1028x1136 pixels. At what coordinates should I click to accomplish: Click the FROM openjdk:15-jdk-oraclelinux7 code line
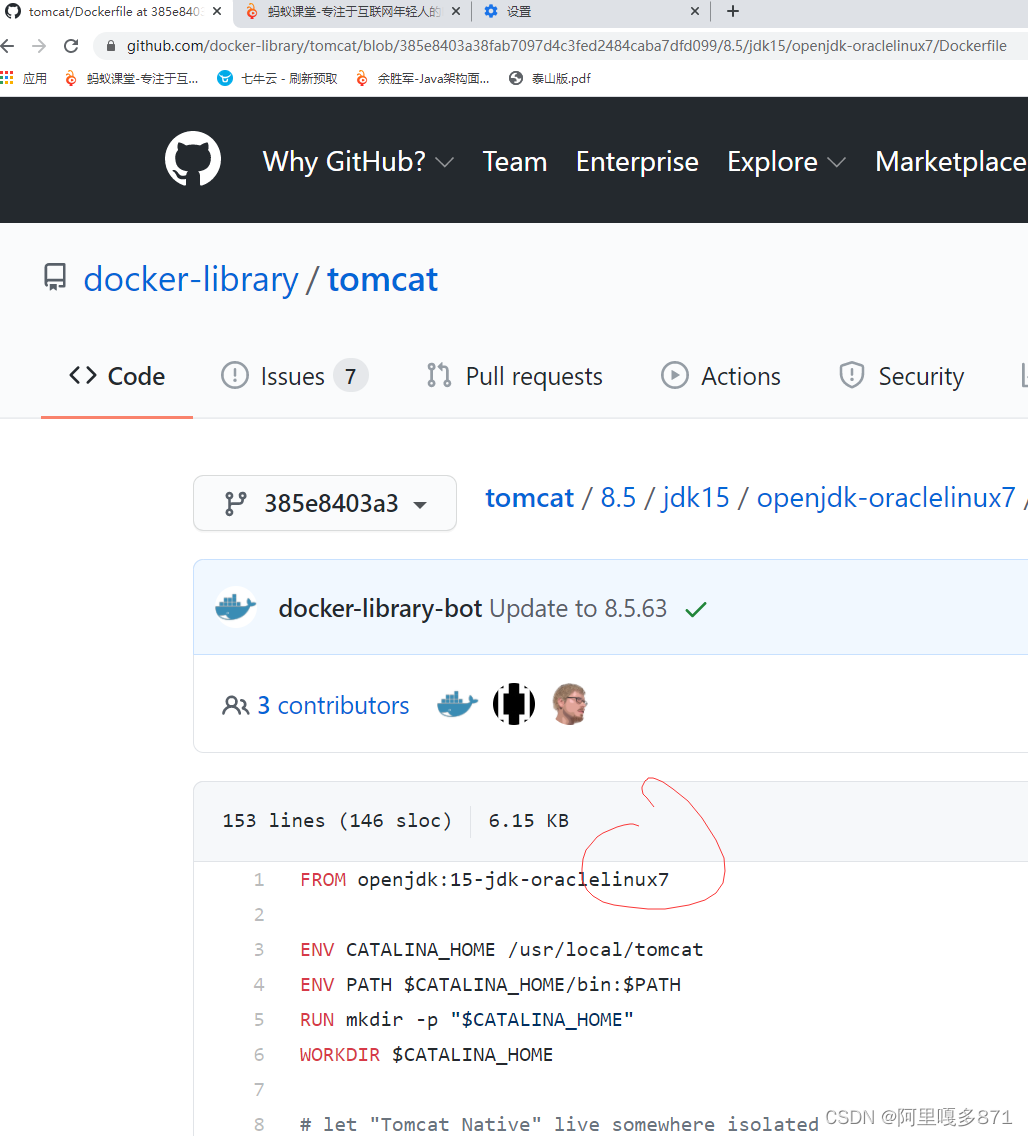pyautogui.click(x=484, y=880)
